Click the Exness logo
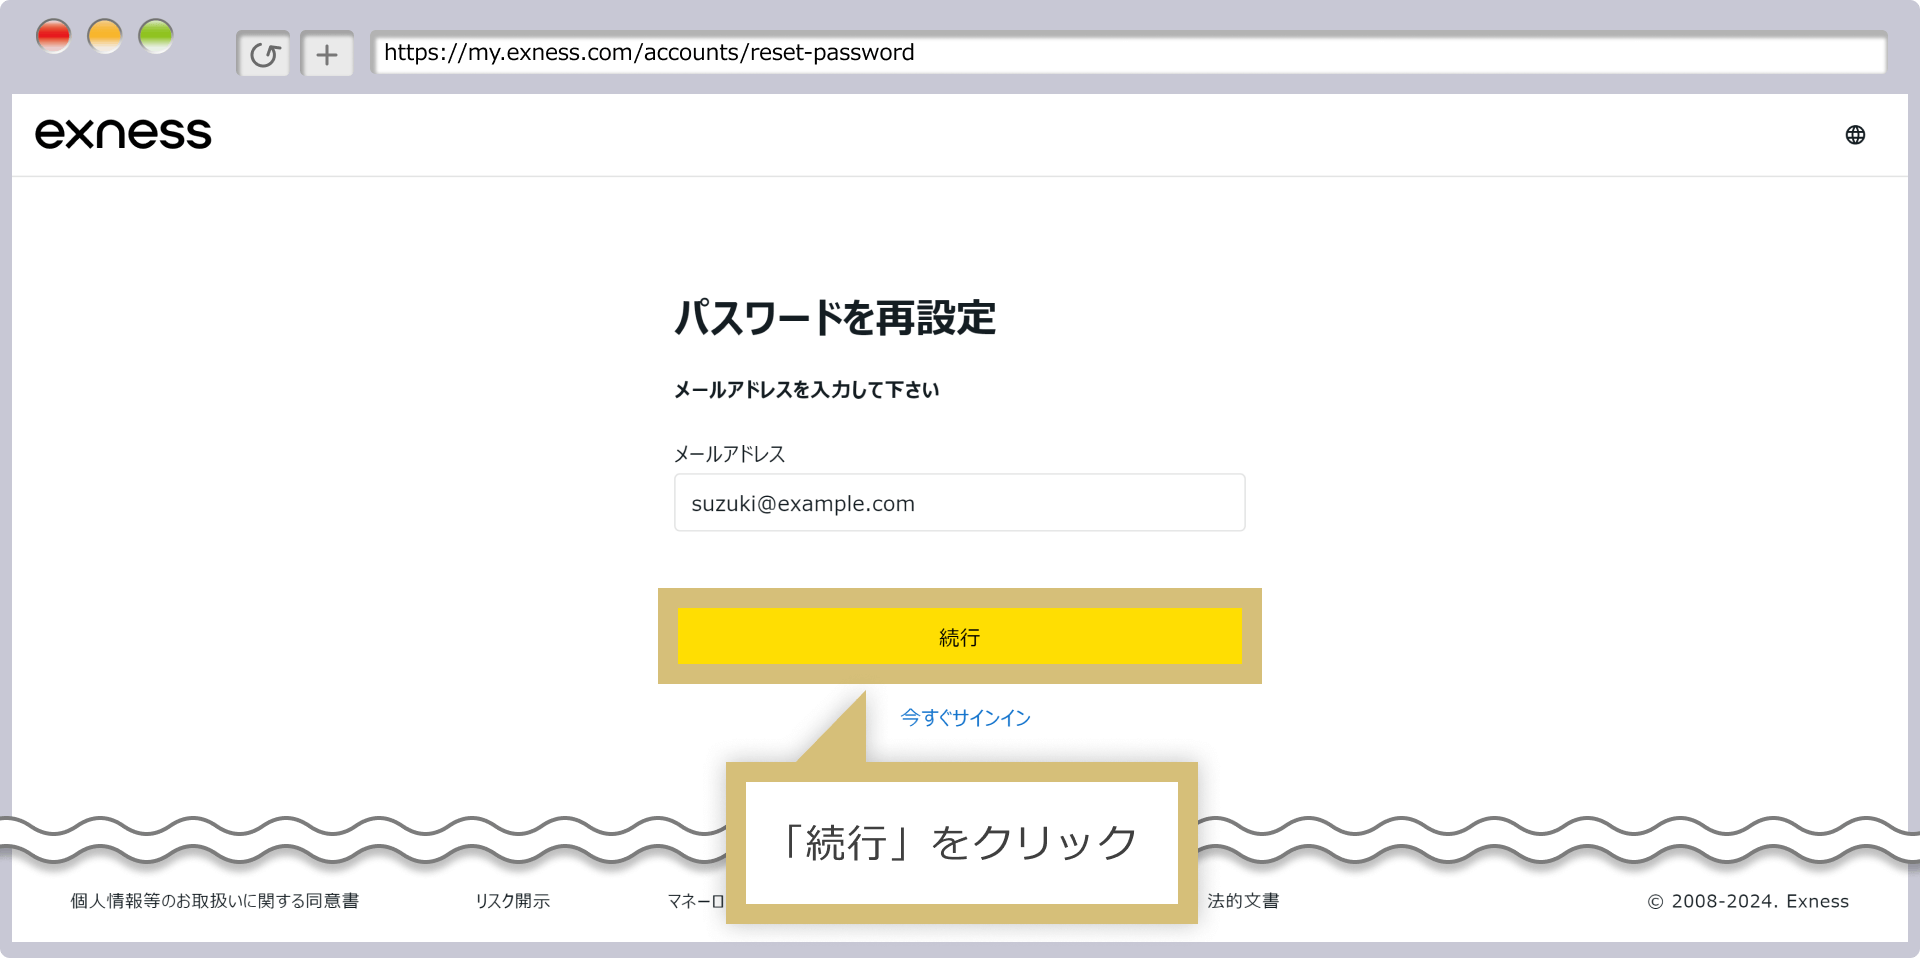Viewport: 1920px width, 958px height. coord(123,134)
